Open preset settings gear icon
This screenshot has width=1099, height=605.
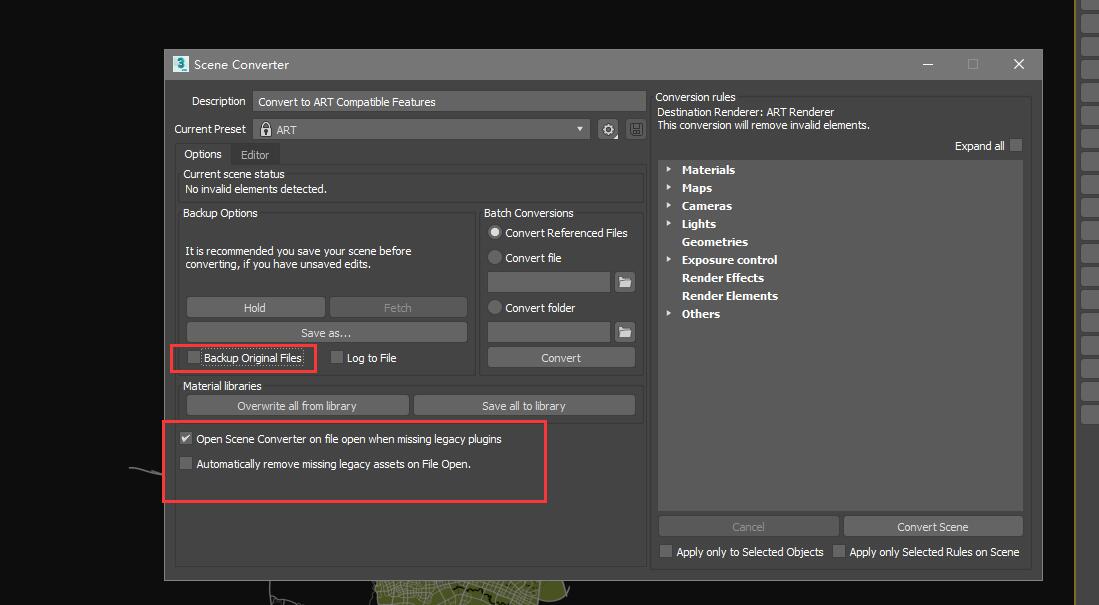(608, 130)
